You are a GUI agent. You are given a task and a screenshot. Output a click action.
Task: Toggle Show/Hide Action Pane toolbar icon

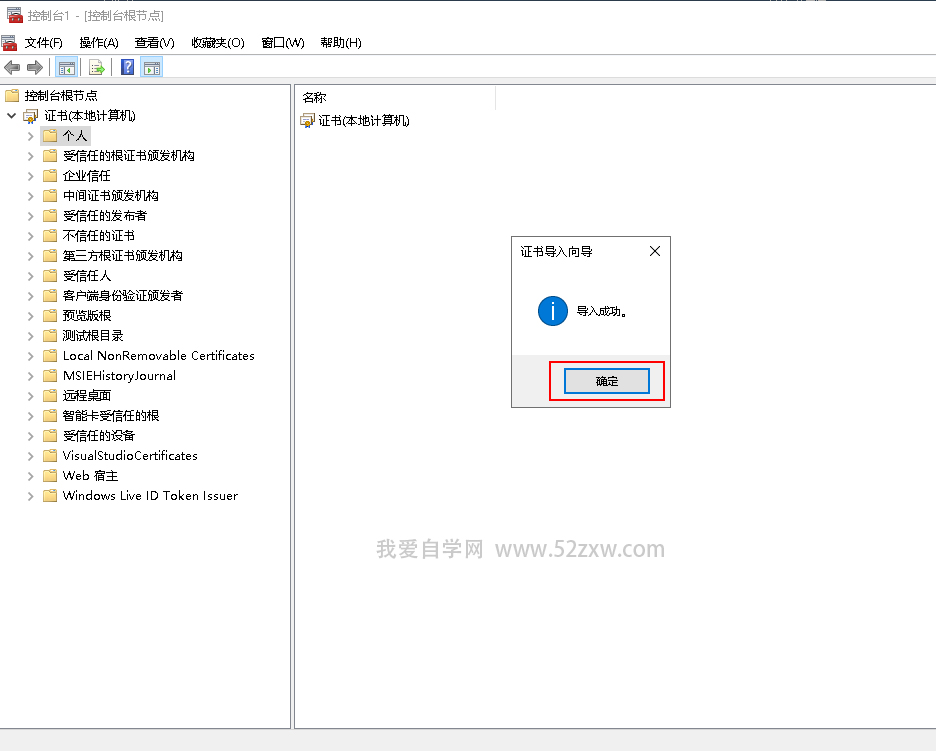point(151,67)
